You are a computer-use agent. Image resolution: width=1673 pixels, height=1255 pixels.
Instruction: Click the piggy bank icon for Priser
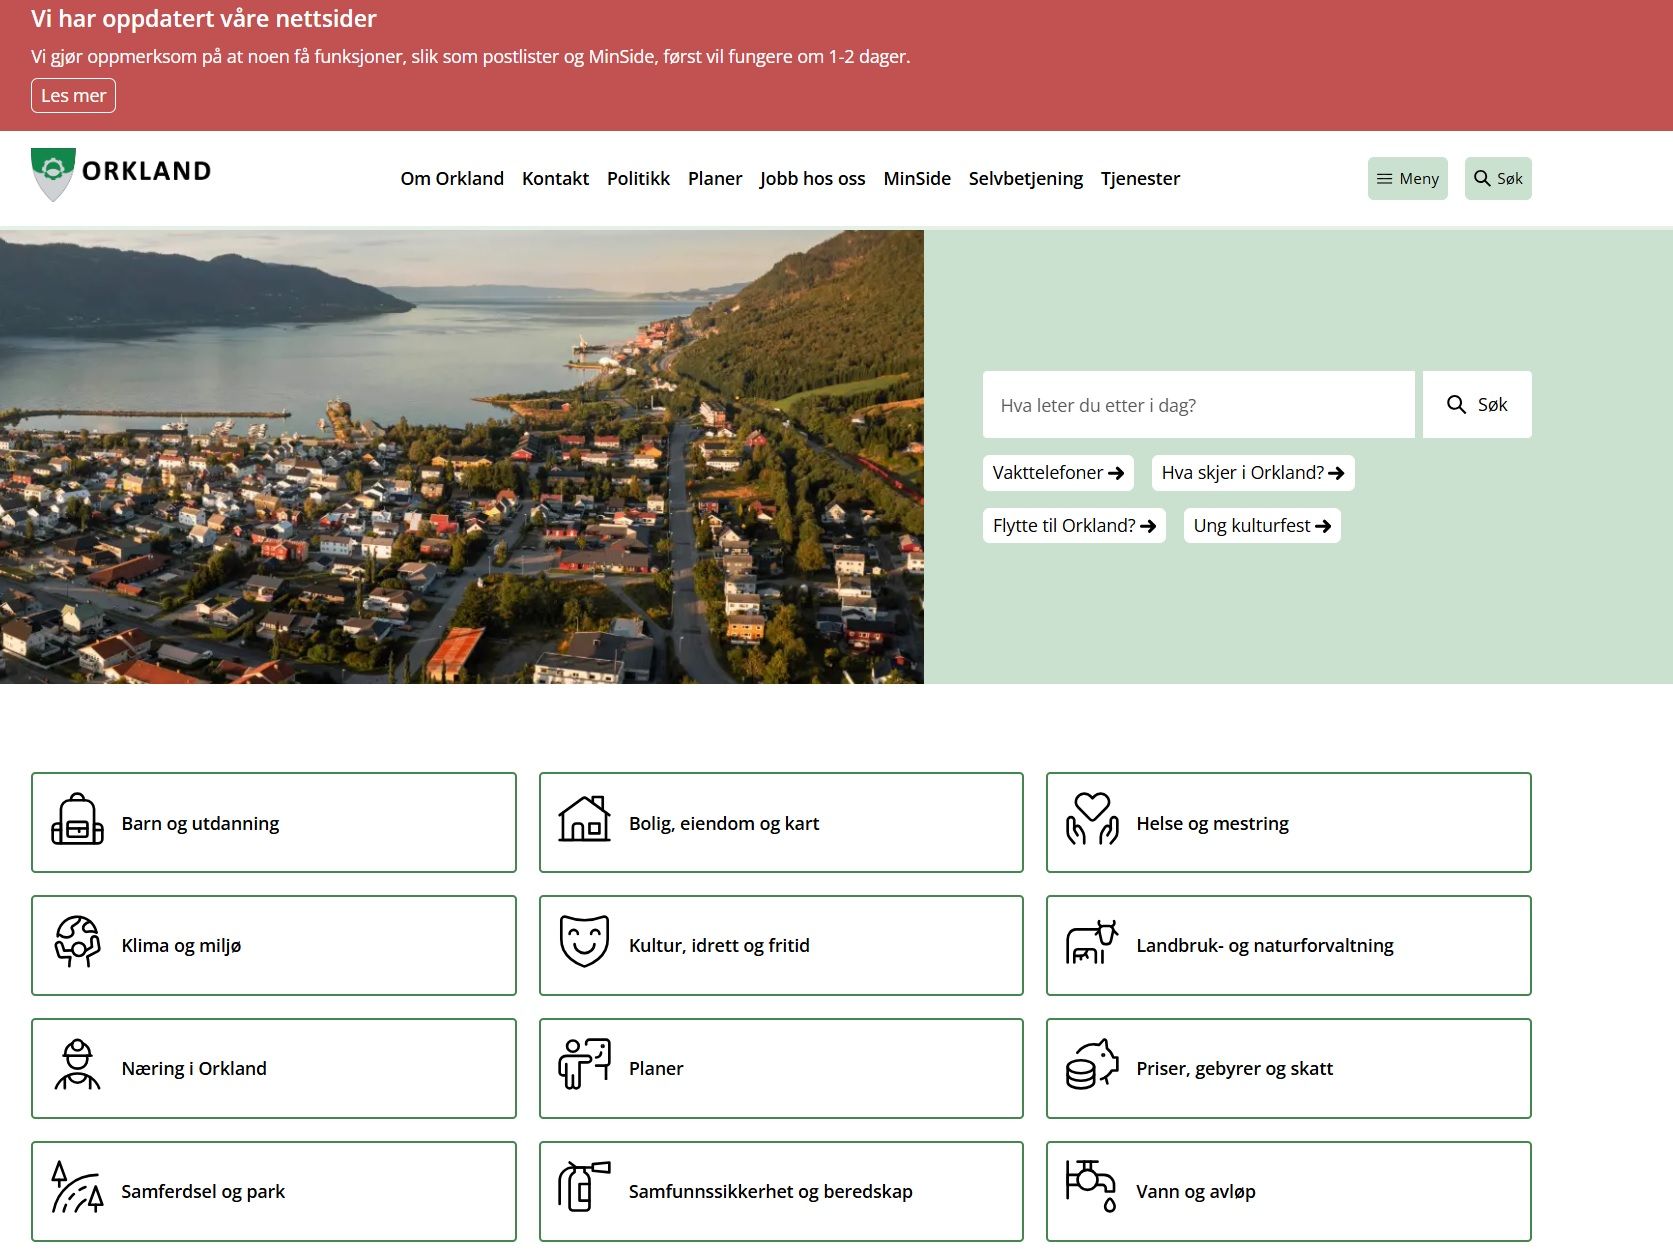1091,1065
